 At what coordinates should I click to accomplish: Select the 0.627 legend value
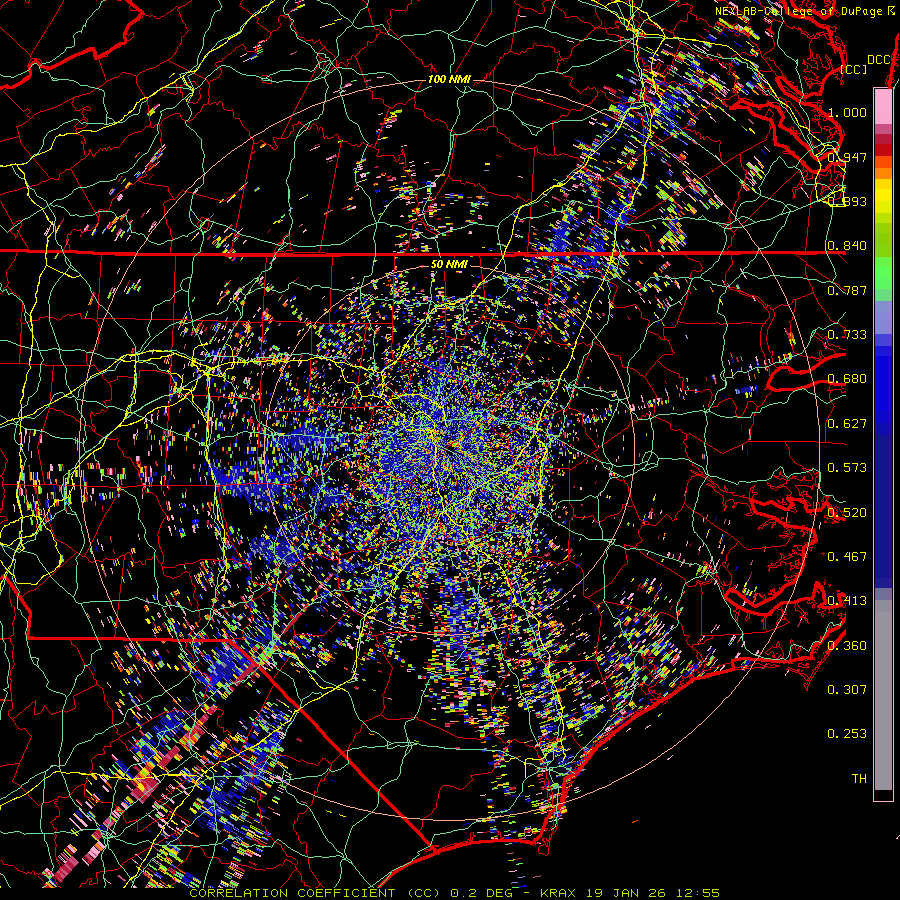(847, 424)
